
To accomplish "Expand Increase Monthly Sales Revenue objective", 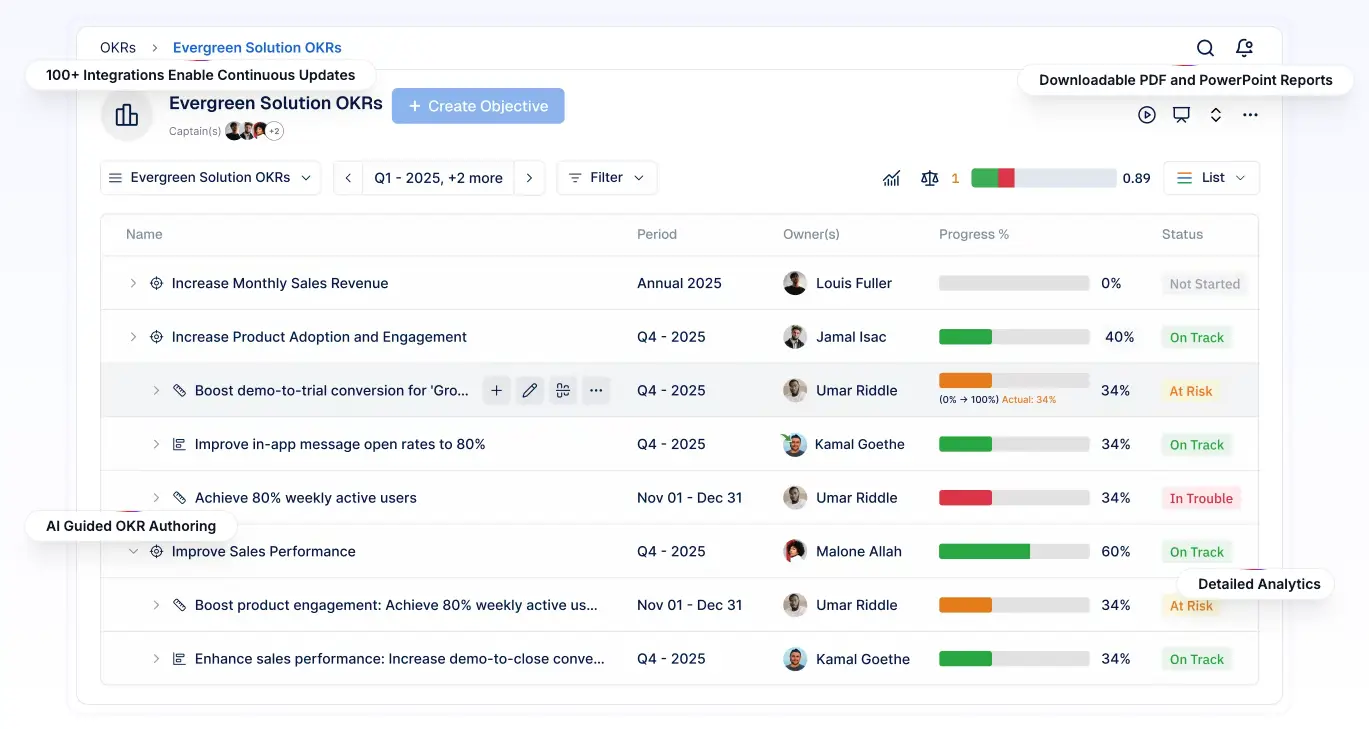I will (x=133, y=284).
